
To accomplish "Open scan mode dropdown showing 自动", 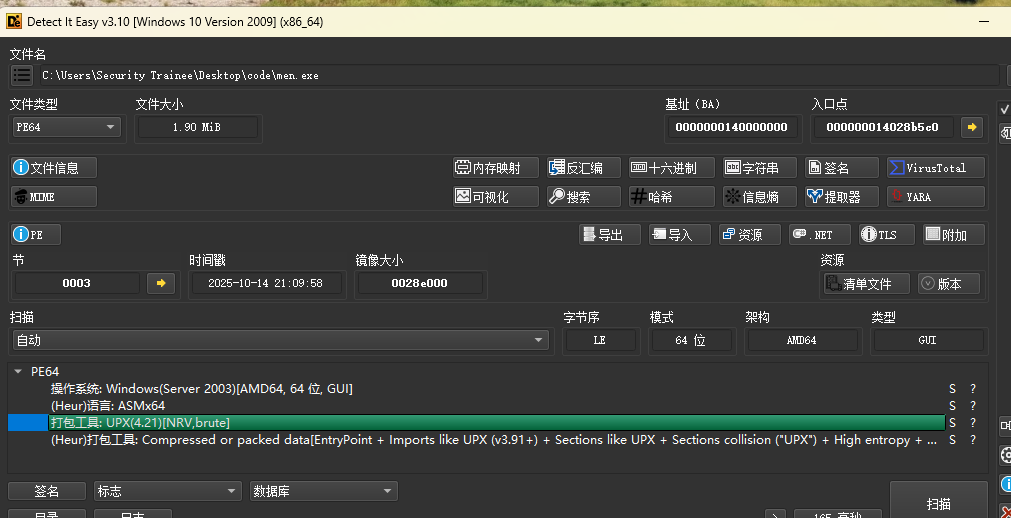I will (x=280, y=340).
